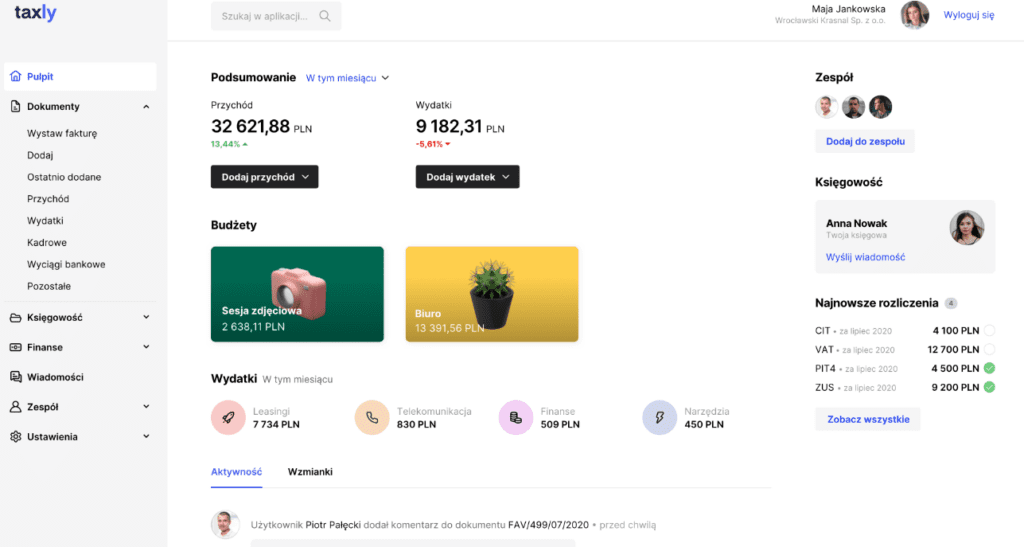Open Wiadomości from the sidebar
The height and width of the screenshot is (547, 1024).
[55, 377]
